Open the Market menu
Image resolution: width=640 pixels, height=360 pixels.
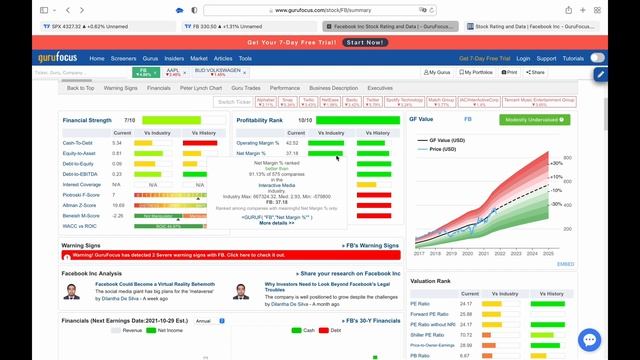coord(199,58)
